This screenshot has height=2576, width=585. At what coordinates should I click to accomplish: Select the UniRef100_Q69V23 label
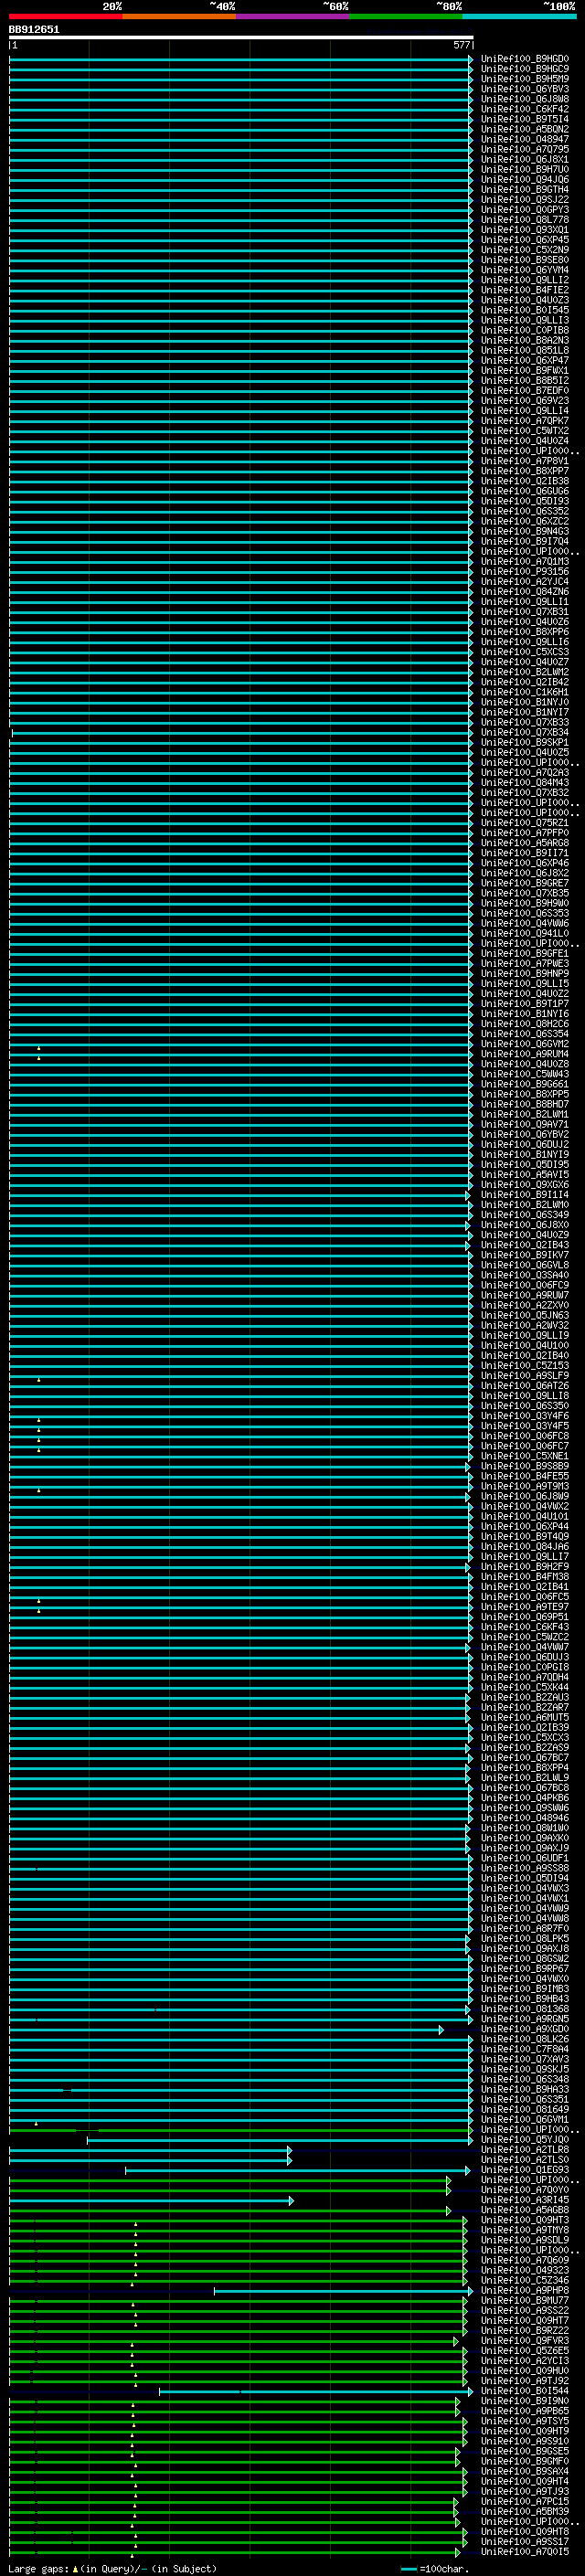coord(525,400)
